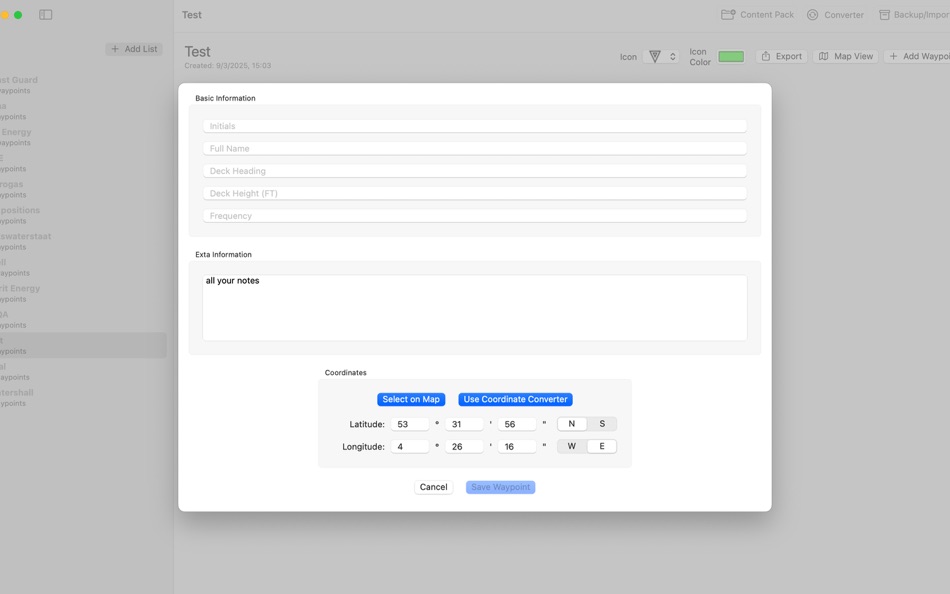This screenshot has height=594, width=950.
Task: Click the Map View map icon
Action: pos(823,56)
